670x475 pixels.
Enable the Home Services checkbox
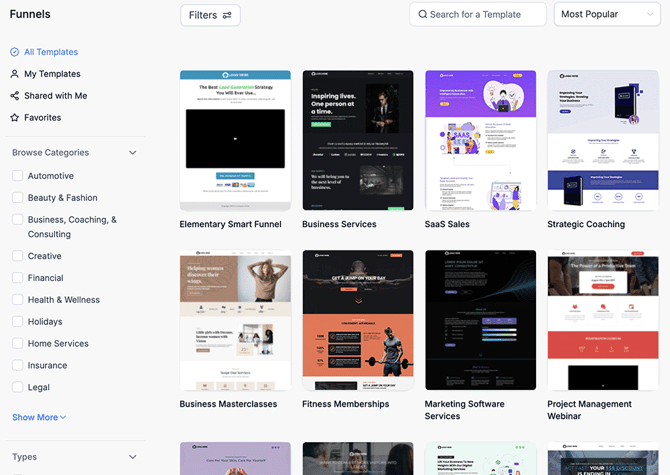click(x=18, y=343)
